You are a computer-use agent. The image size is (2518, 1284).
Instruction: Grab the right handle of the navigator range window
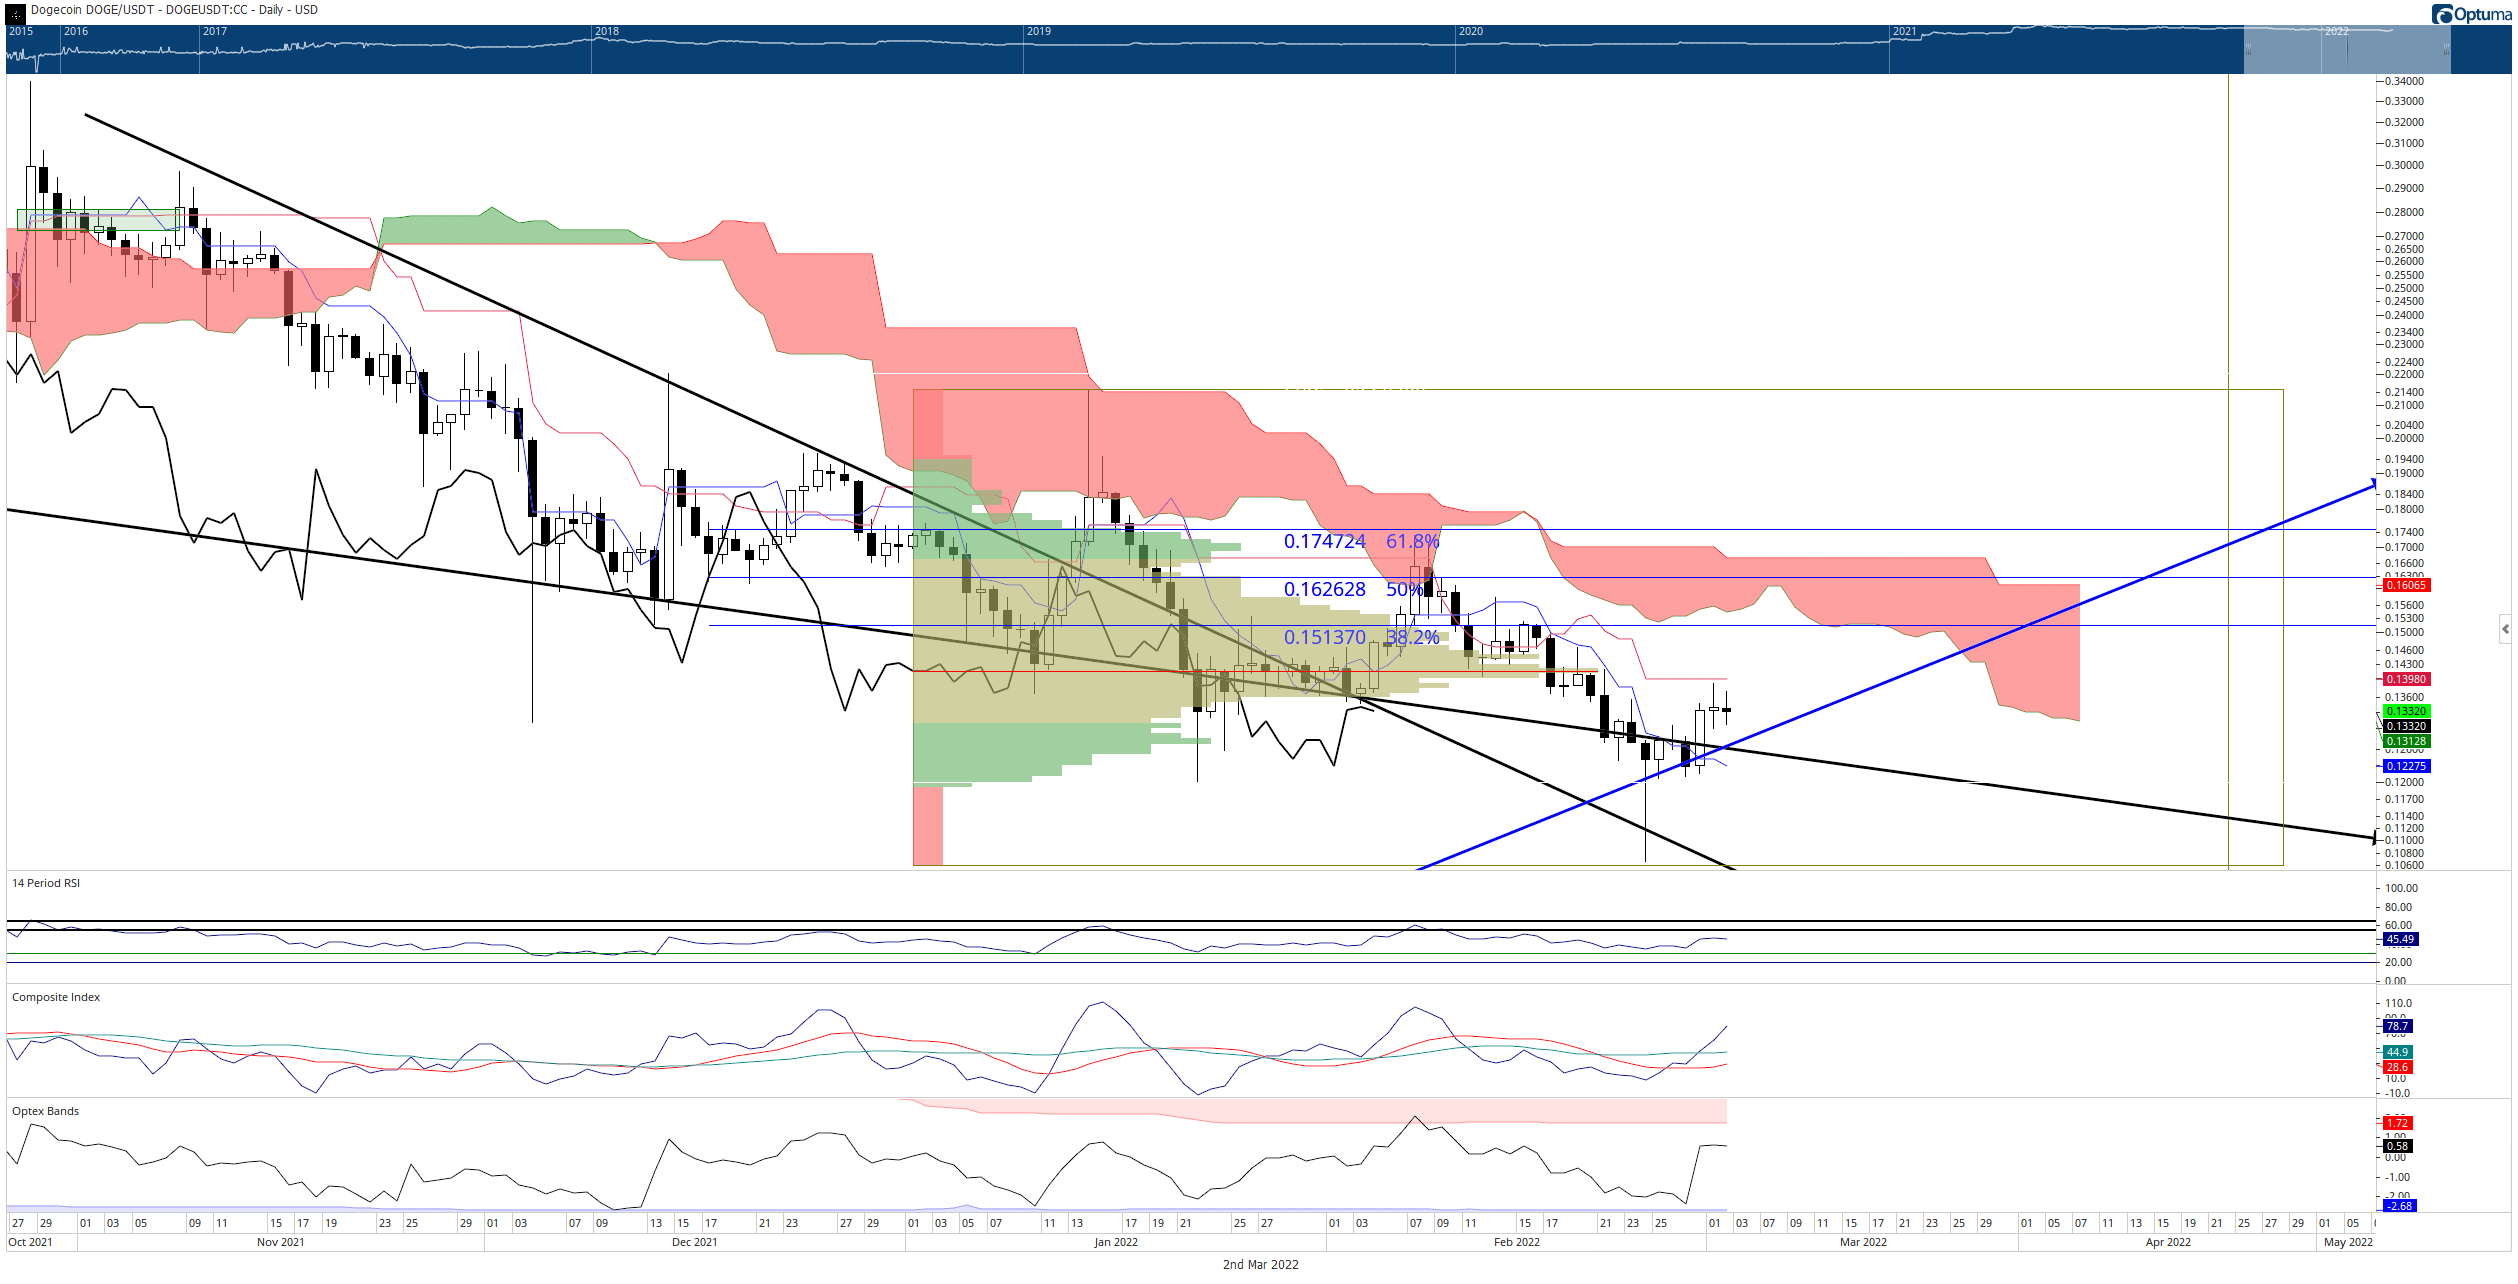tap(2446, 49)
